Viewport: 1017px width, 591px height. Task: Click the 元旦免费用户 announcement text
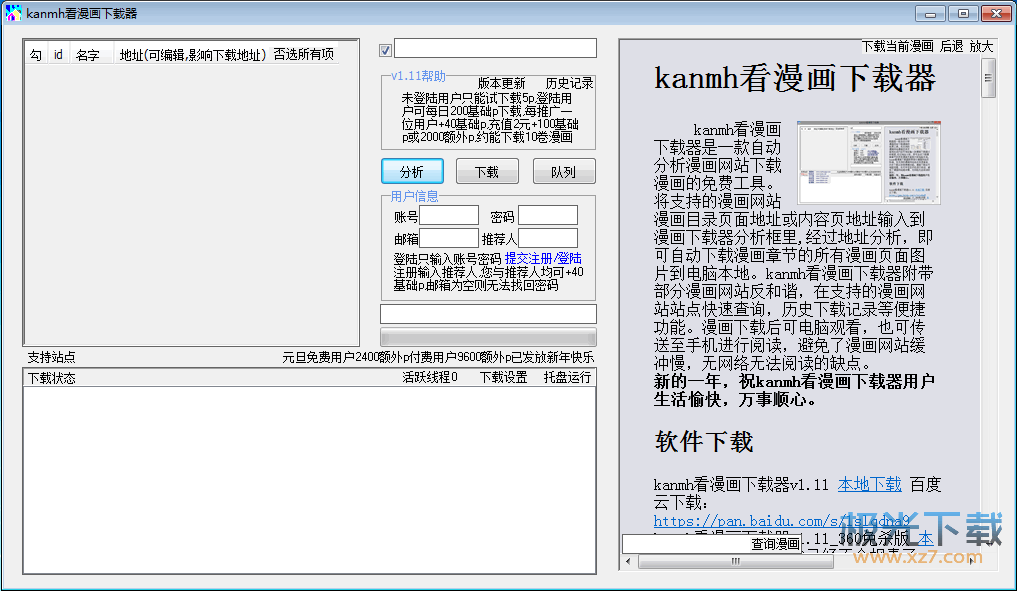click(438, 357)
